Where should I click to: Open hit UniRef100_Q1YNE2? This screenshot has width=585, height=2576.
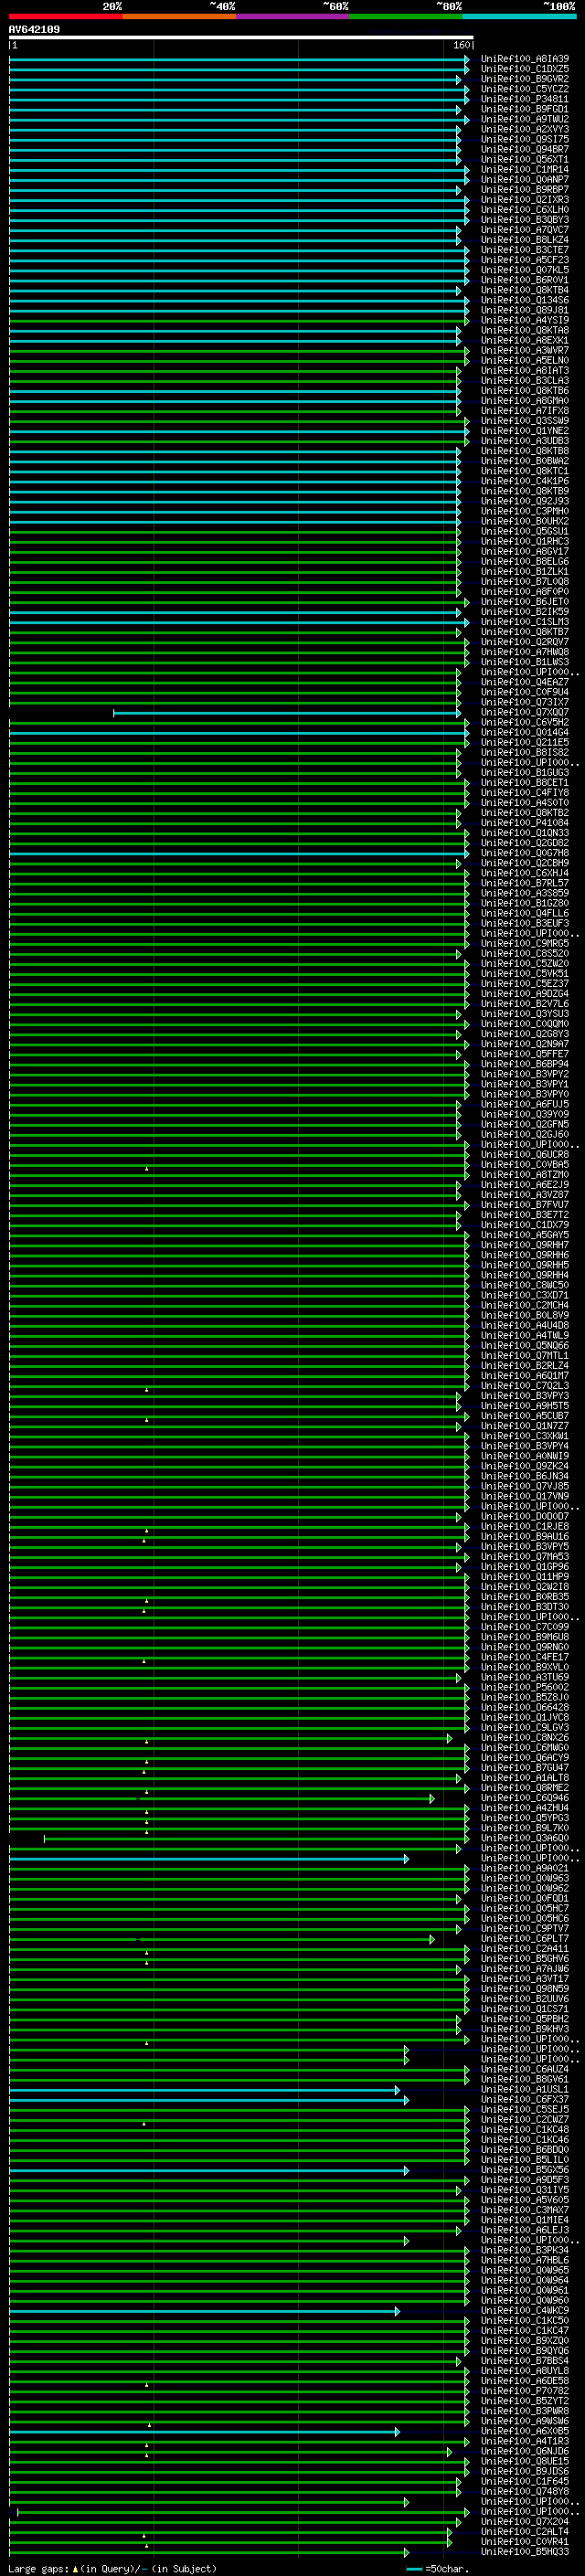(525, 430)
